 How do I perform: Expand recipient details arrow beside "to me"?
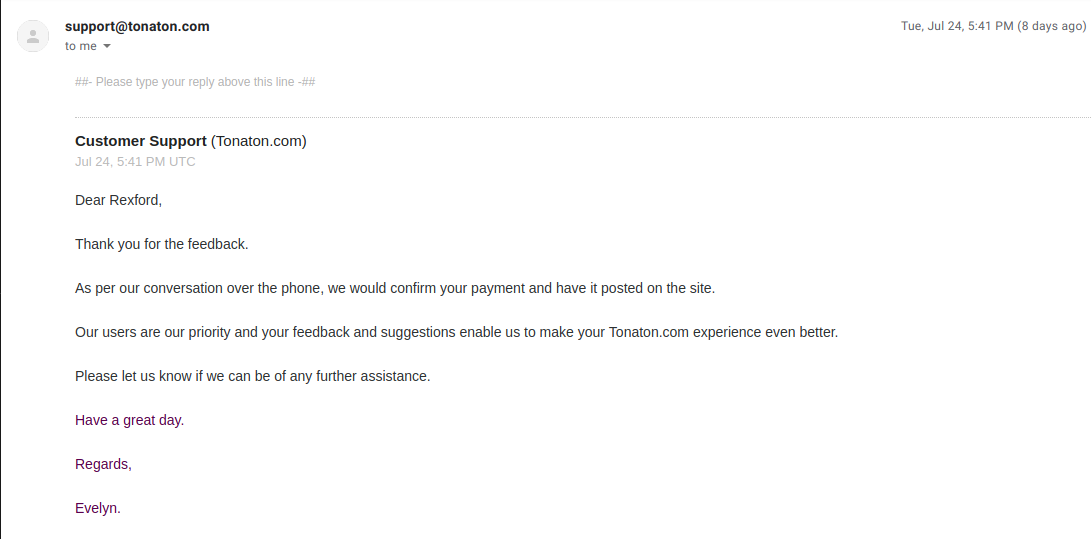coord(107,47)
